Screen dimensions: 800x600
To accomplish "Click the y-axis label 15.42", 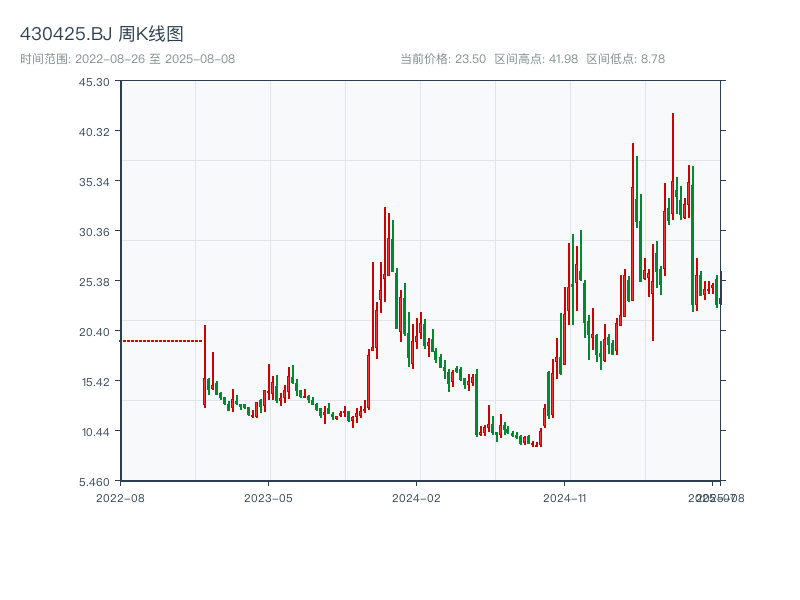I will tap(95, 382).
